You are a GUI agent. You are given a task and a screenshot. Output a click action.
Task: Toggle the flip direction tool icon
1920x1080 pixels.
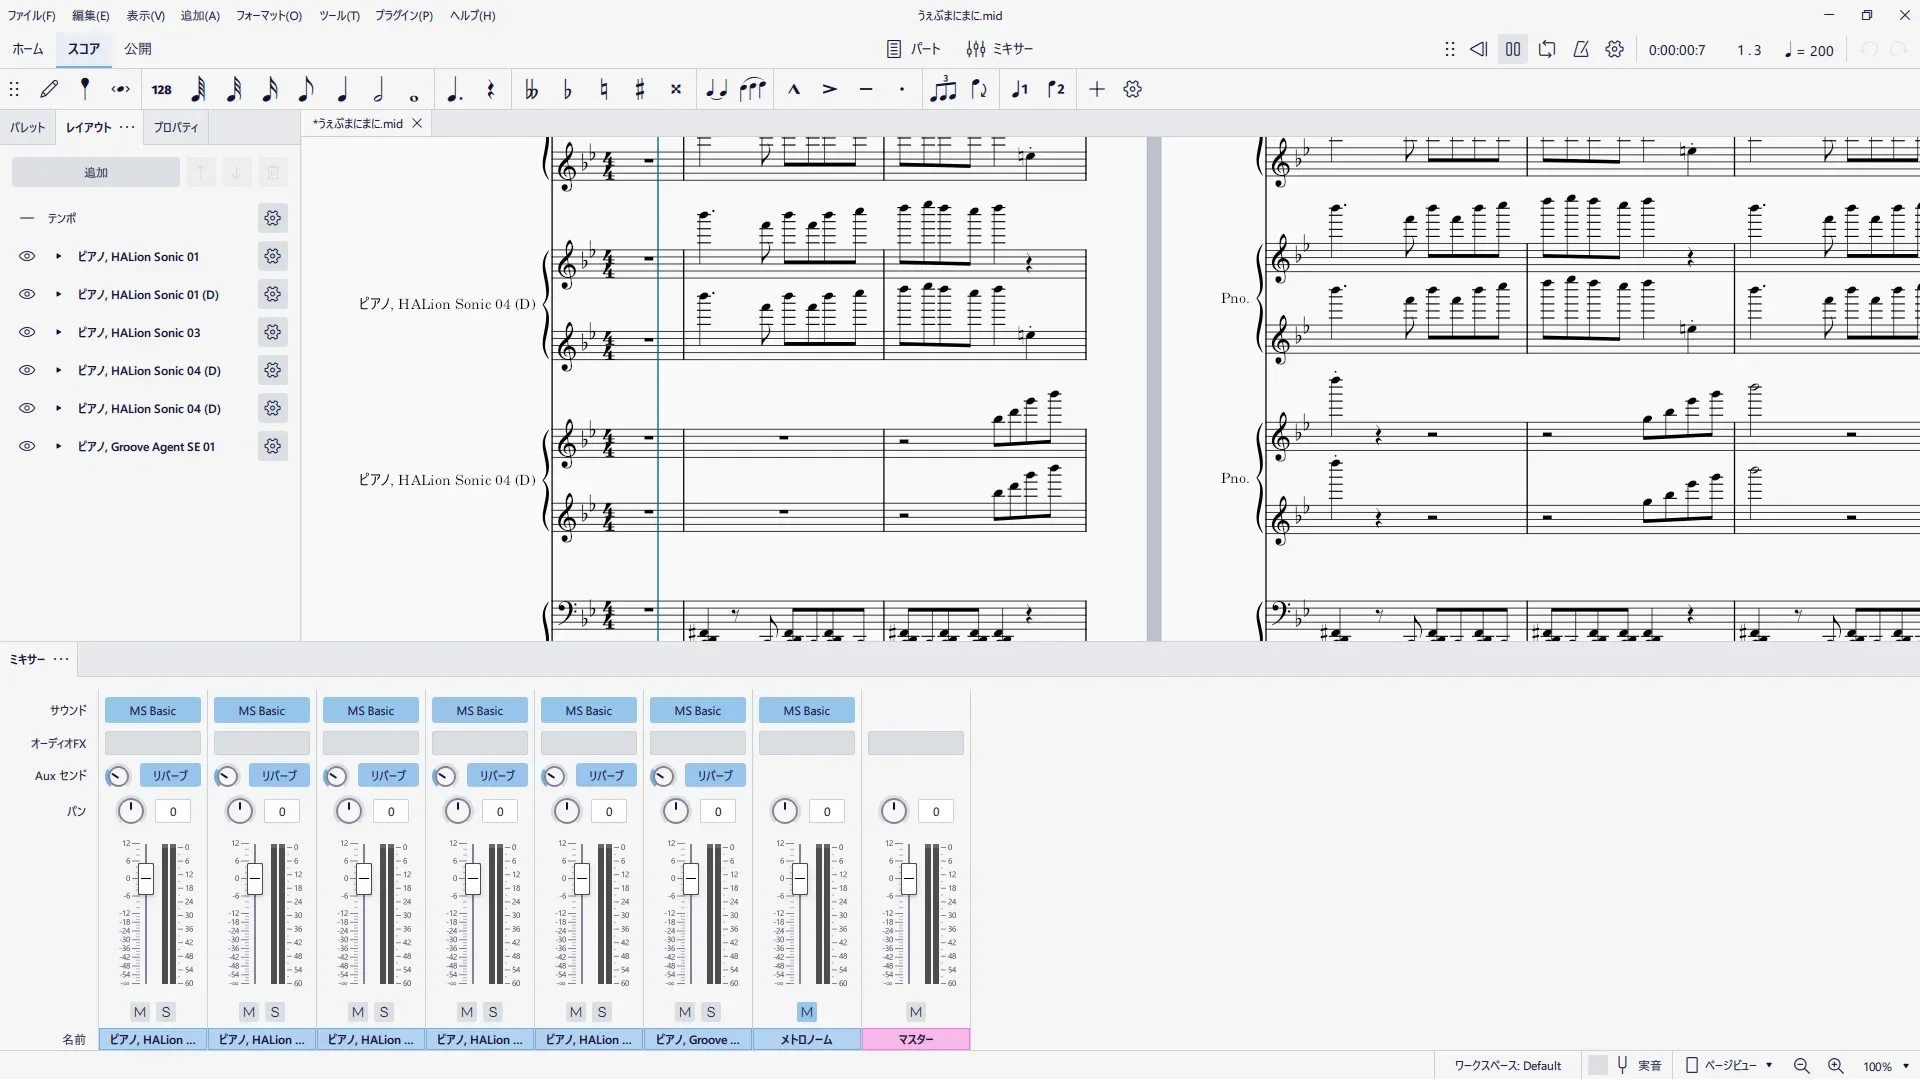(979, 90)
